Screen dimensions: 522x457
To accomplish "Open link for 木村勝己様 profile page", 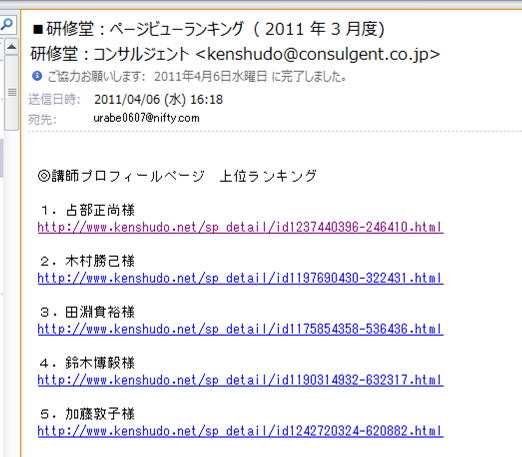I will click(240, 278).
